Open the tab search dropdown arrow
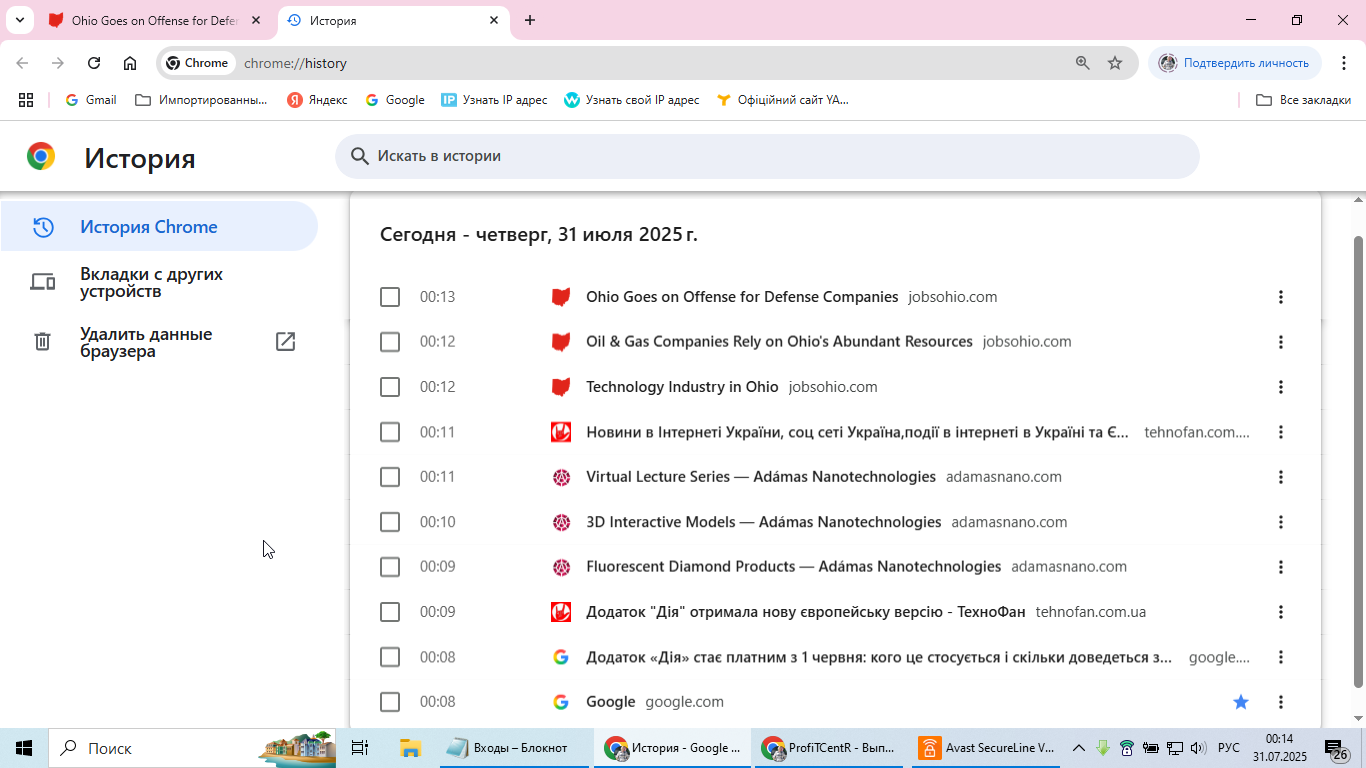Viewport: 1366px width, 768px height. [19, 20]
